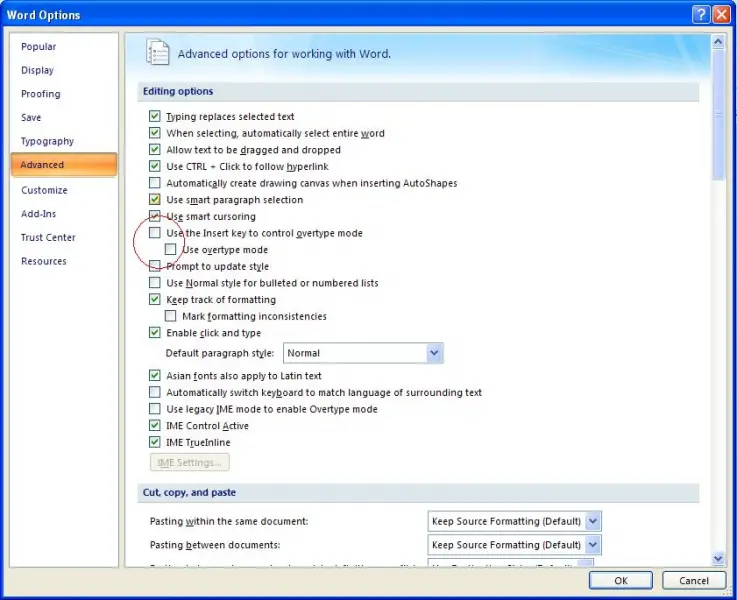Click the scrollbar up arrow
This screenshot has height=600, width=737.
[718, 42]
